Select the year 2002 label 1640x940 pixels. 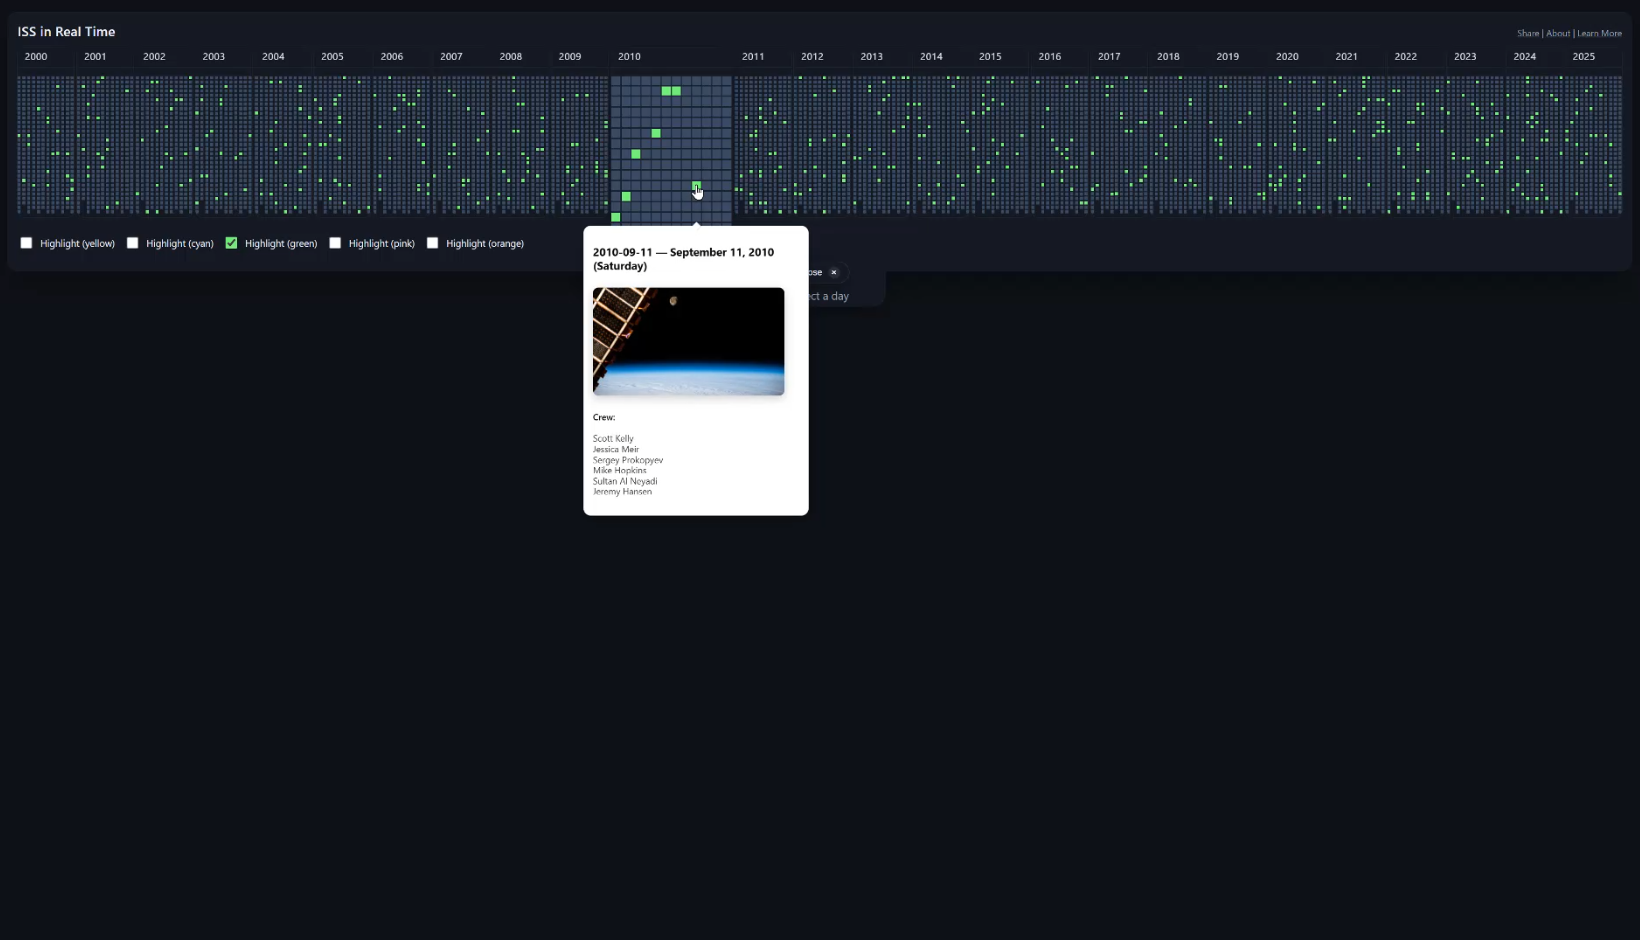pyautogui.click(x=154, y=57)
